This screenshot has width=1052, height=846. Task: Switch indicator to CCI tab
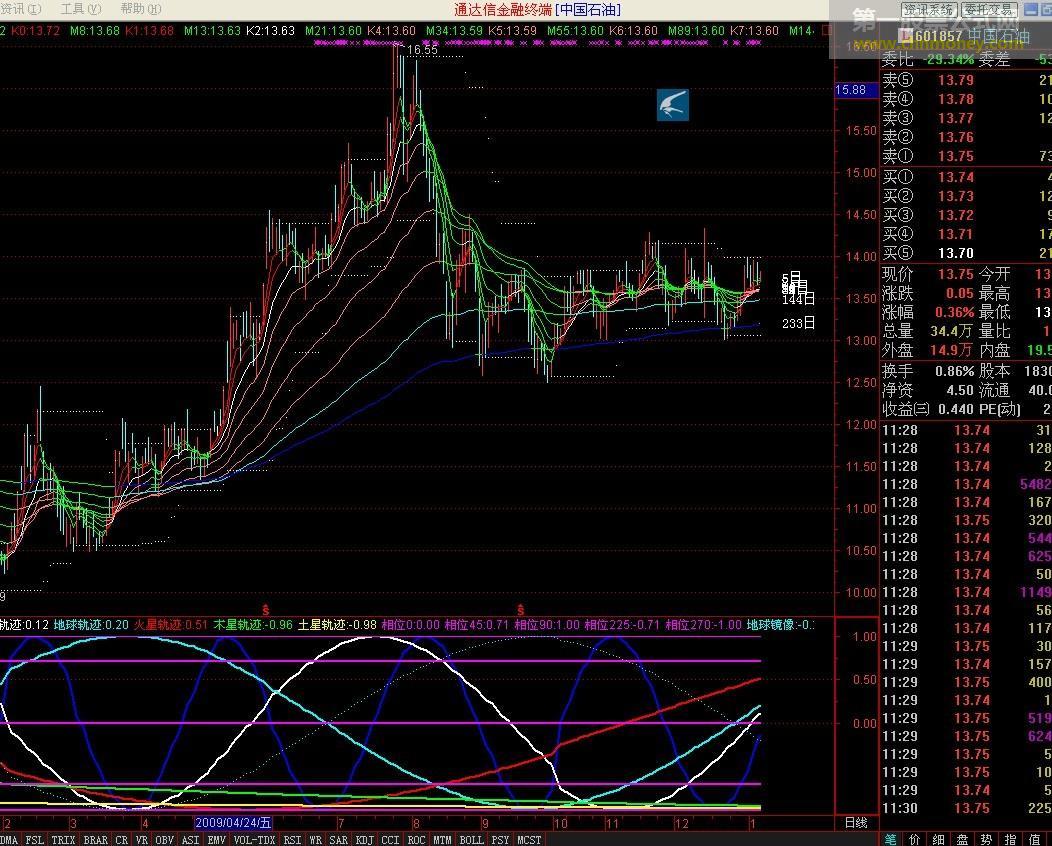[390, 840]
